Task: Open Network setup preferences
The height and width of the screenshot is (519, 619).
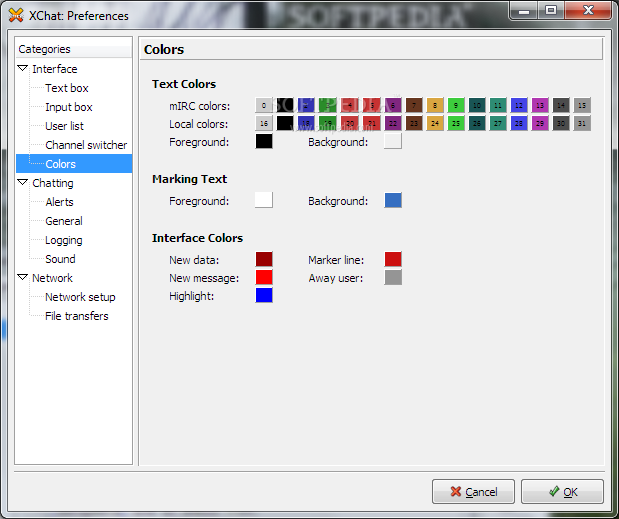Action: click(x=80, y=297)
